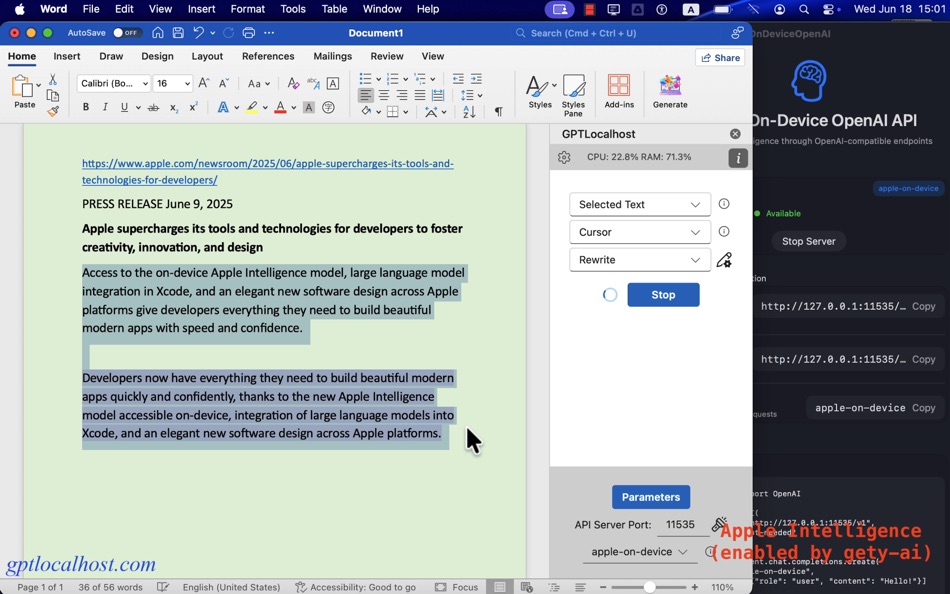Open GPTLocalhost settings gear
This screenshot has width=950, height=594.
coord(564,158)
